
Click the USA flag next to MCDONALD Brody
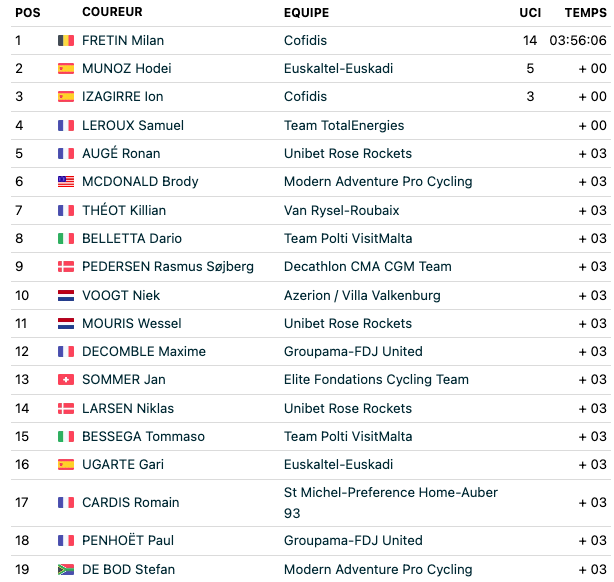66,181
